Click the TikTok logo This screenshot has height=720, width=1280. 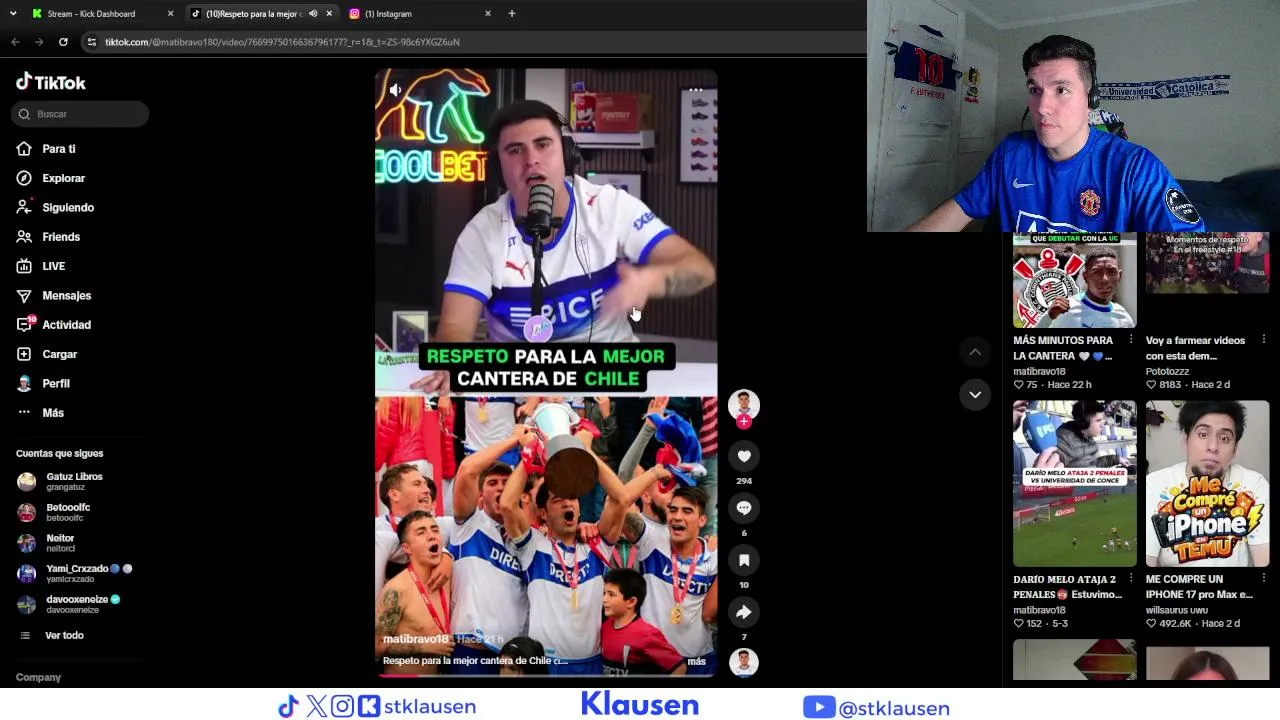pyautogui.click(x=51, y=82)
